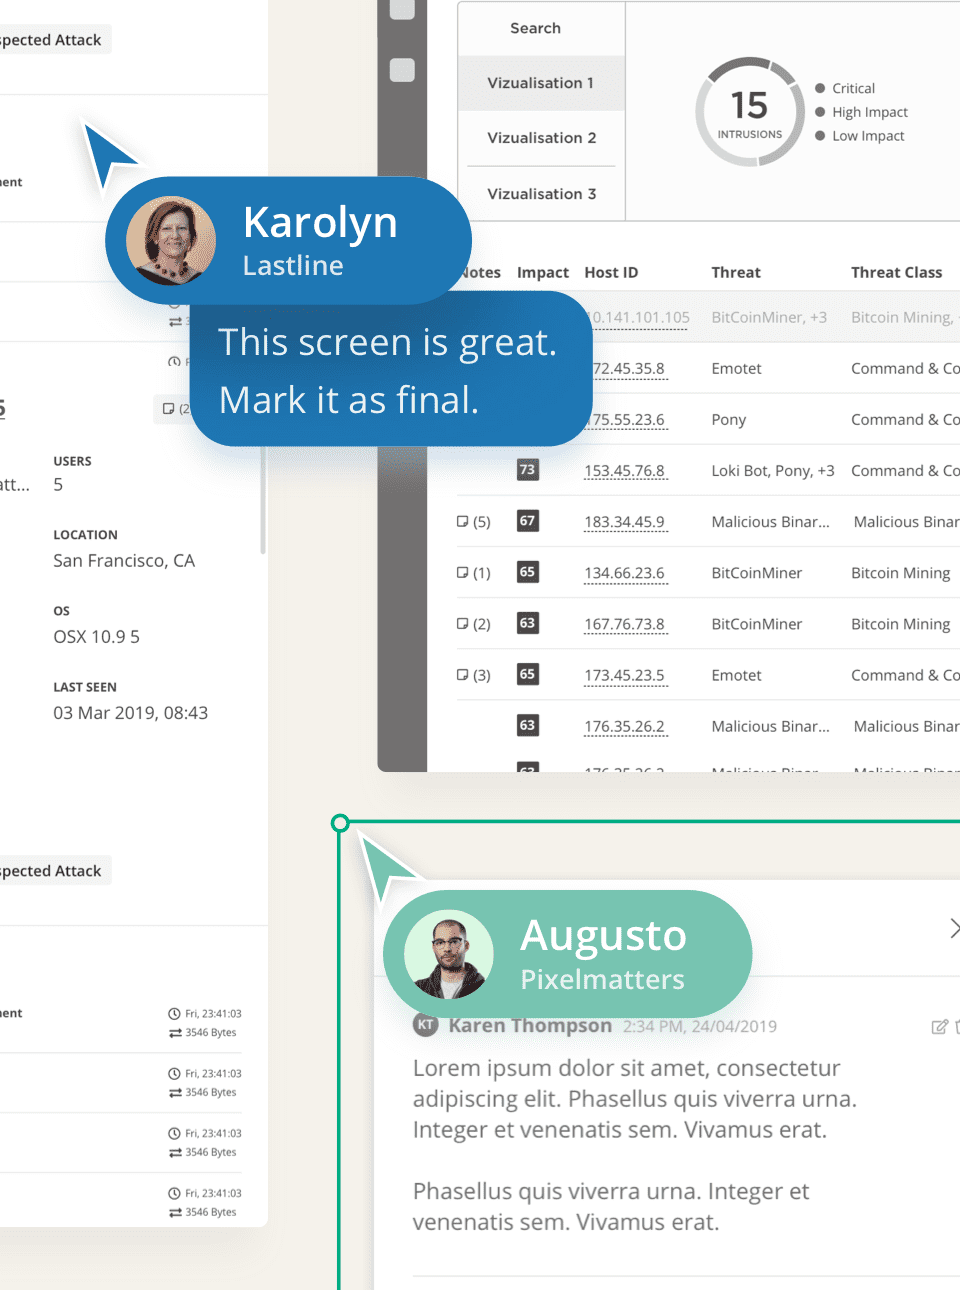
Task: Open the notes icon for host 167.76.73.8
Action: coord(463,624)
